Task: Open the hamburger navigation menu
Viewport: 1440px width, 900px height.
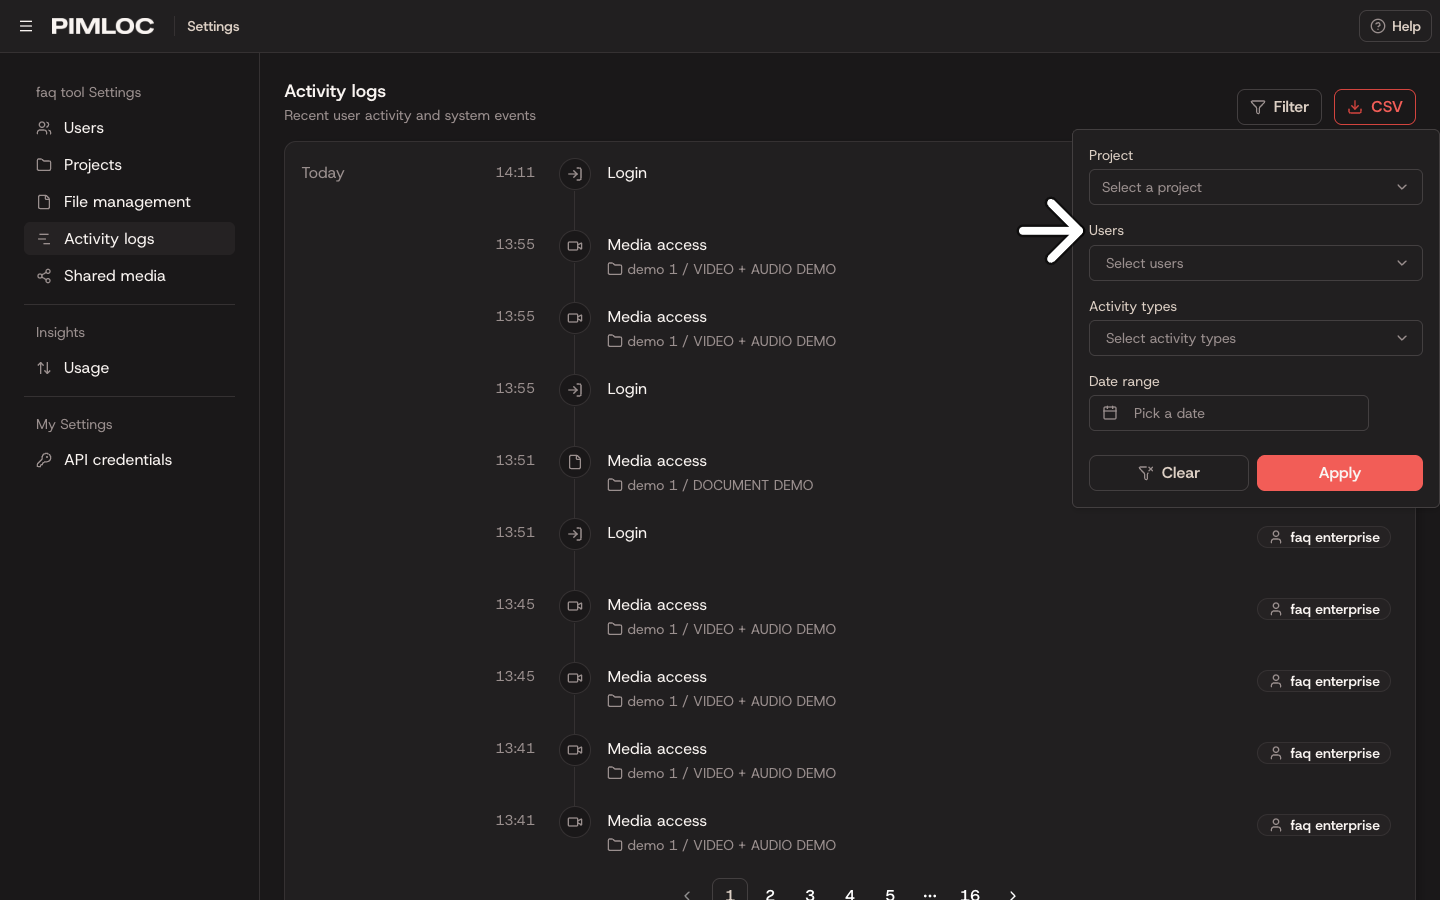Action: [26, 26]
